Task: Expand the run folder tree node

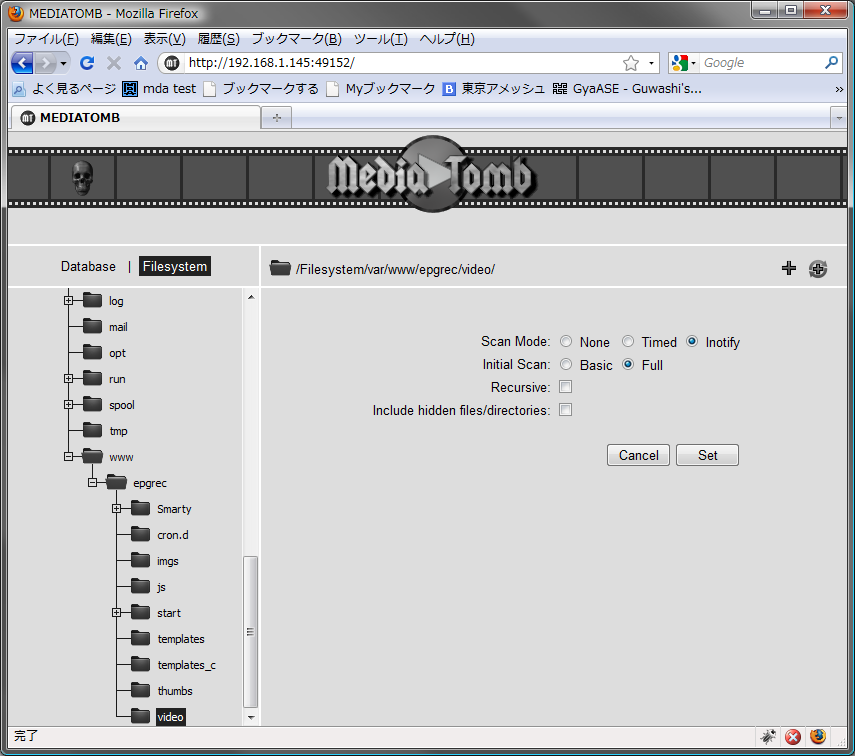Action: pos(68,379)
